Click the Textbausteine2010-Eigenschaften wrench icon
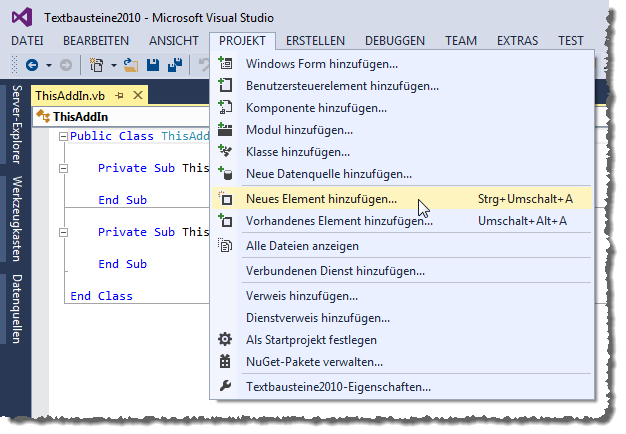 [x=225, y=386]
